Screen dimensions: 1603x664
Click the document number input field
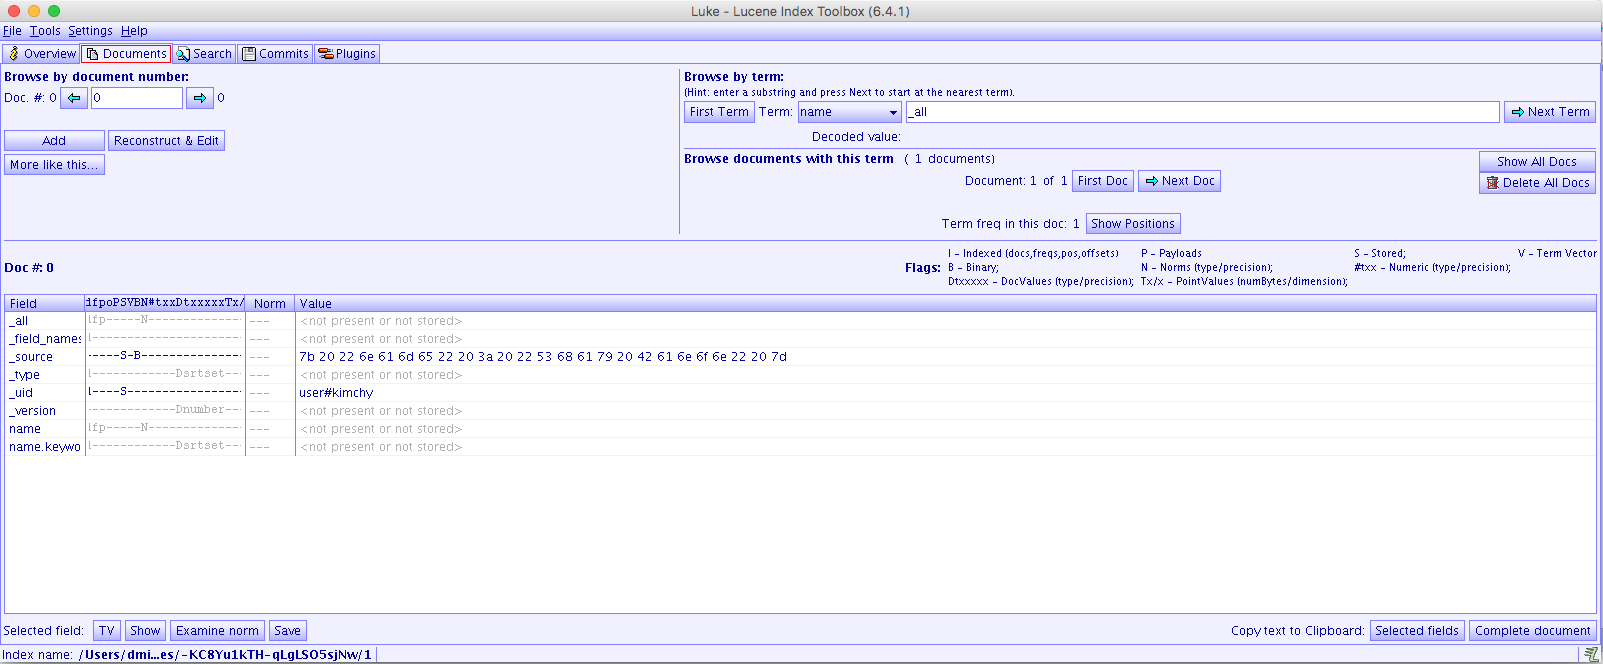pos(137,98)
